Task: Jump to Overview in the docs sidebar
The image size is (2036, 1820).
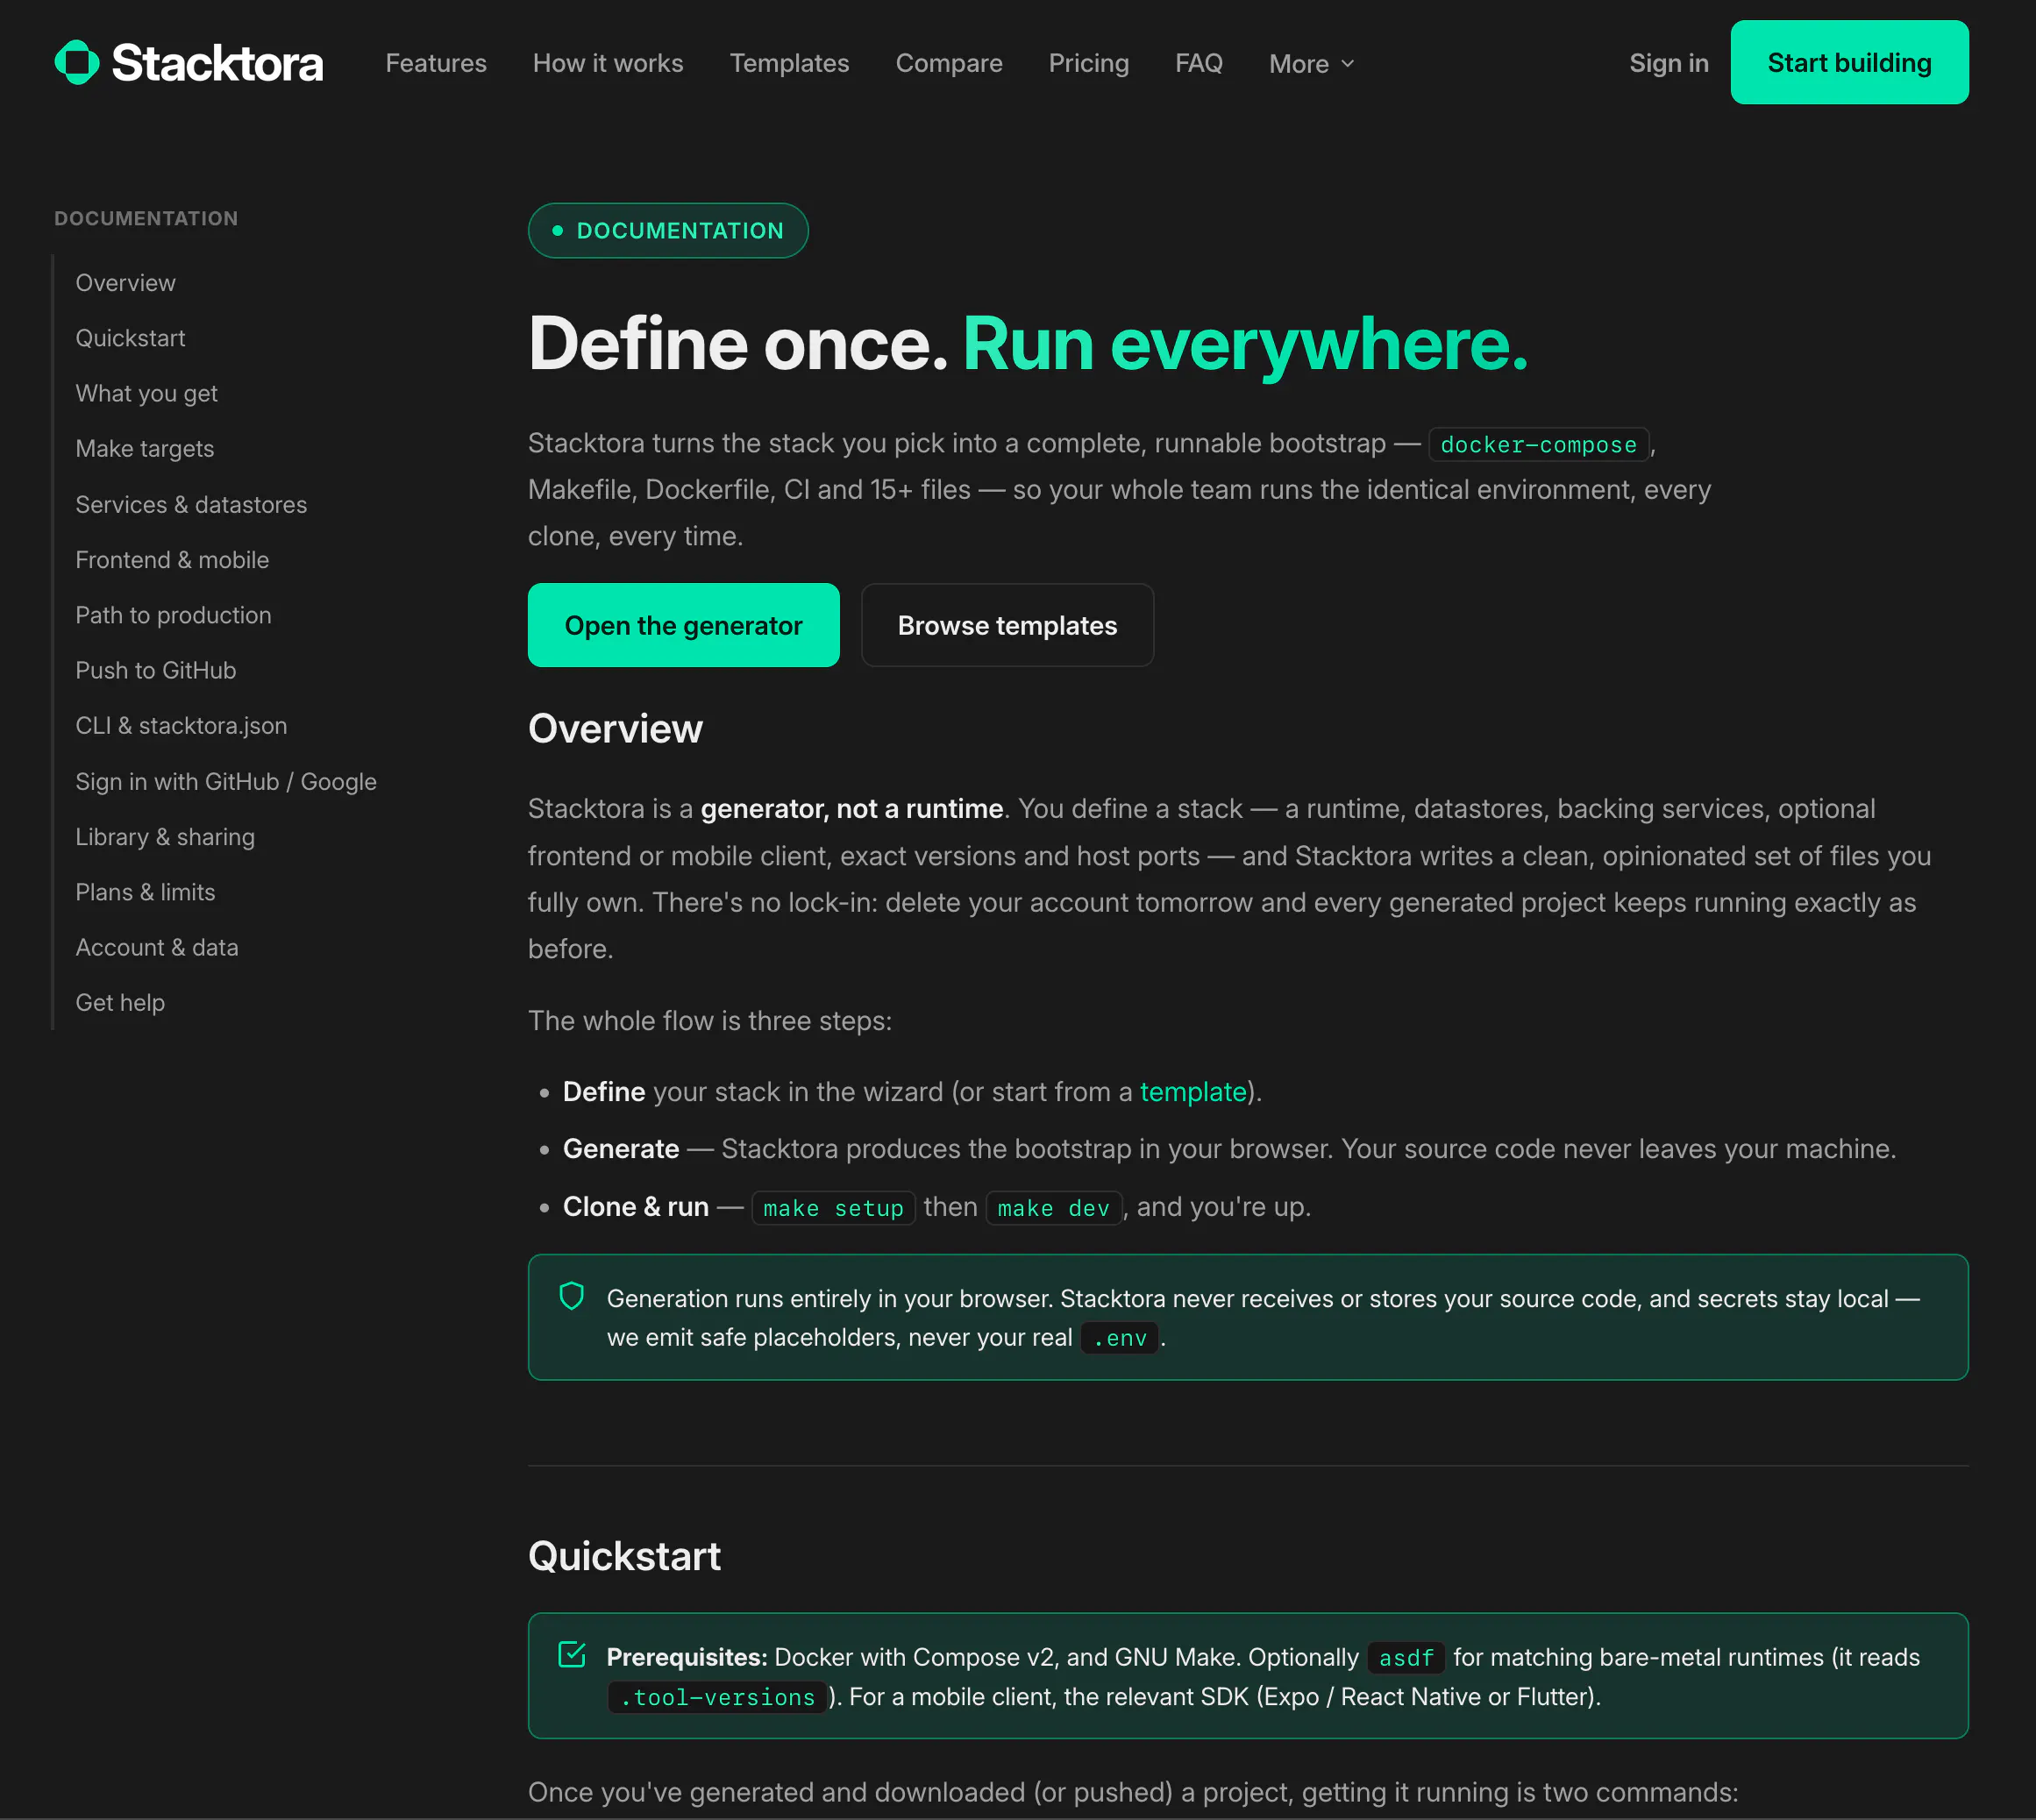Action: (x=126, y=283)
